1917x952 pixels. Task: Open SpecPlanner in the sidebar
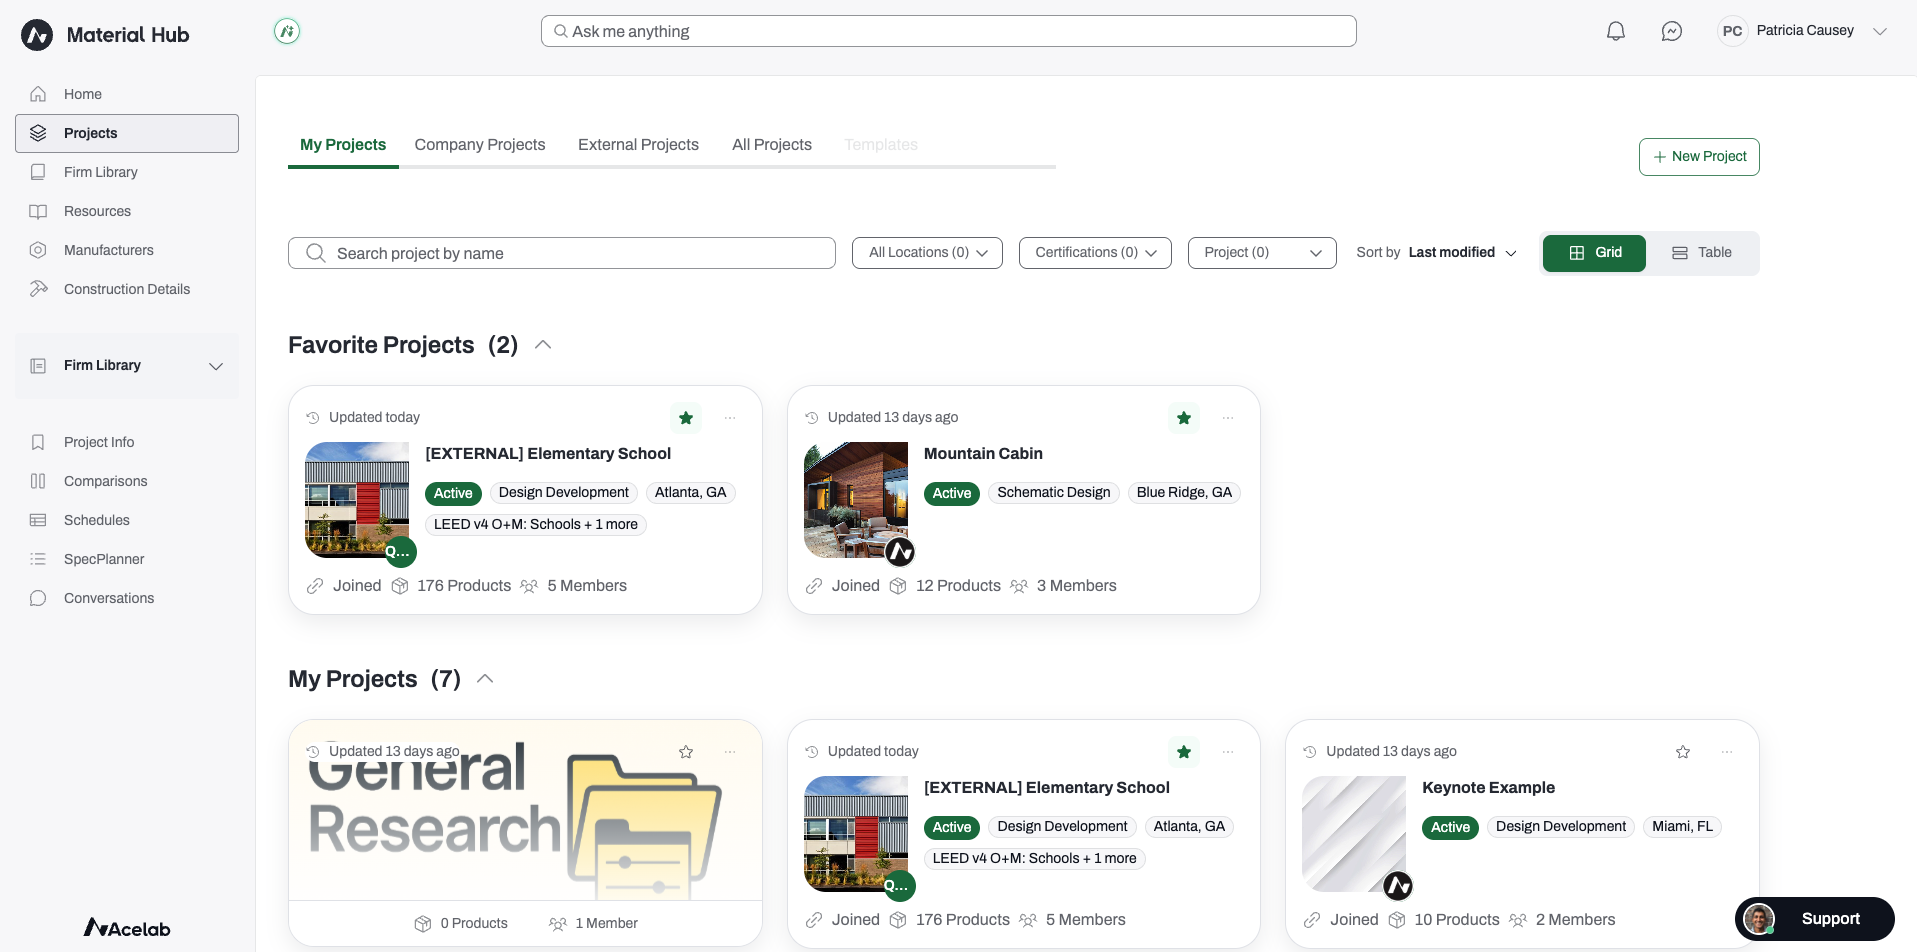coord(104,559)
